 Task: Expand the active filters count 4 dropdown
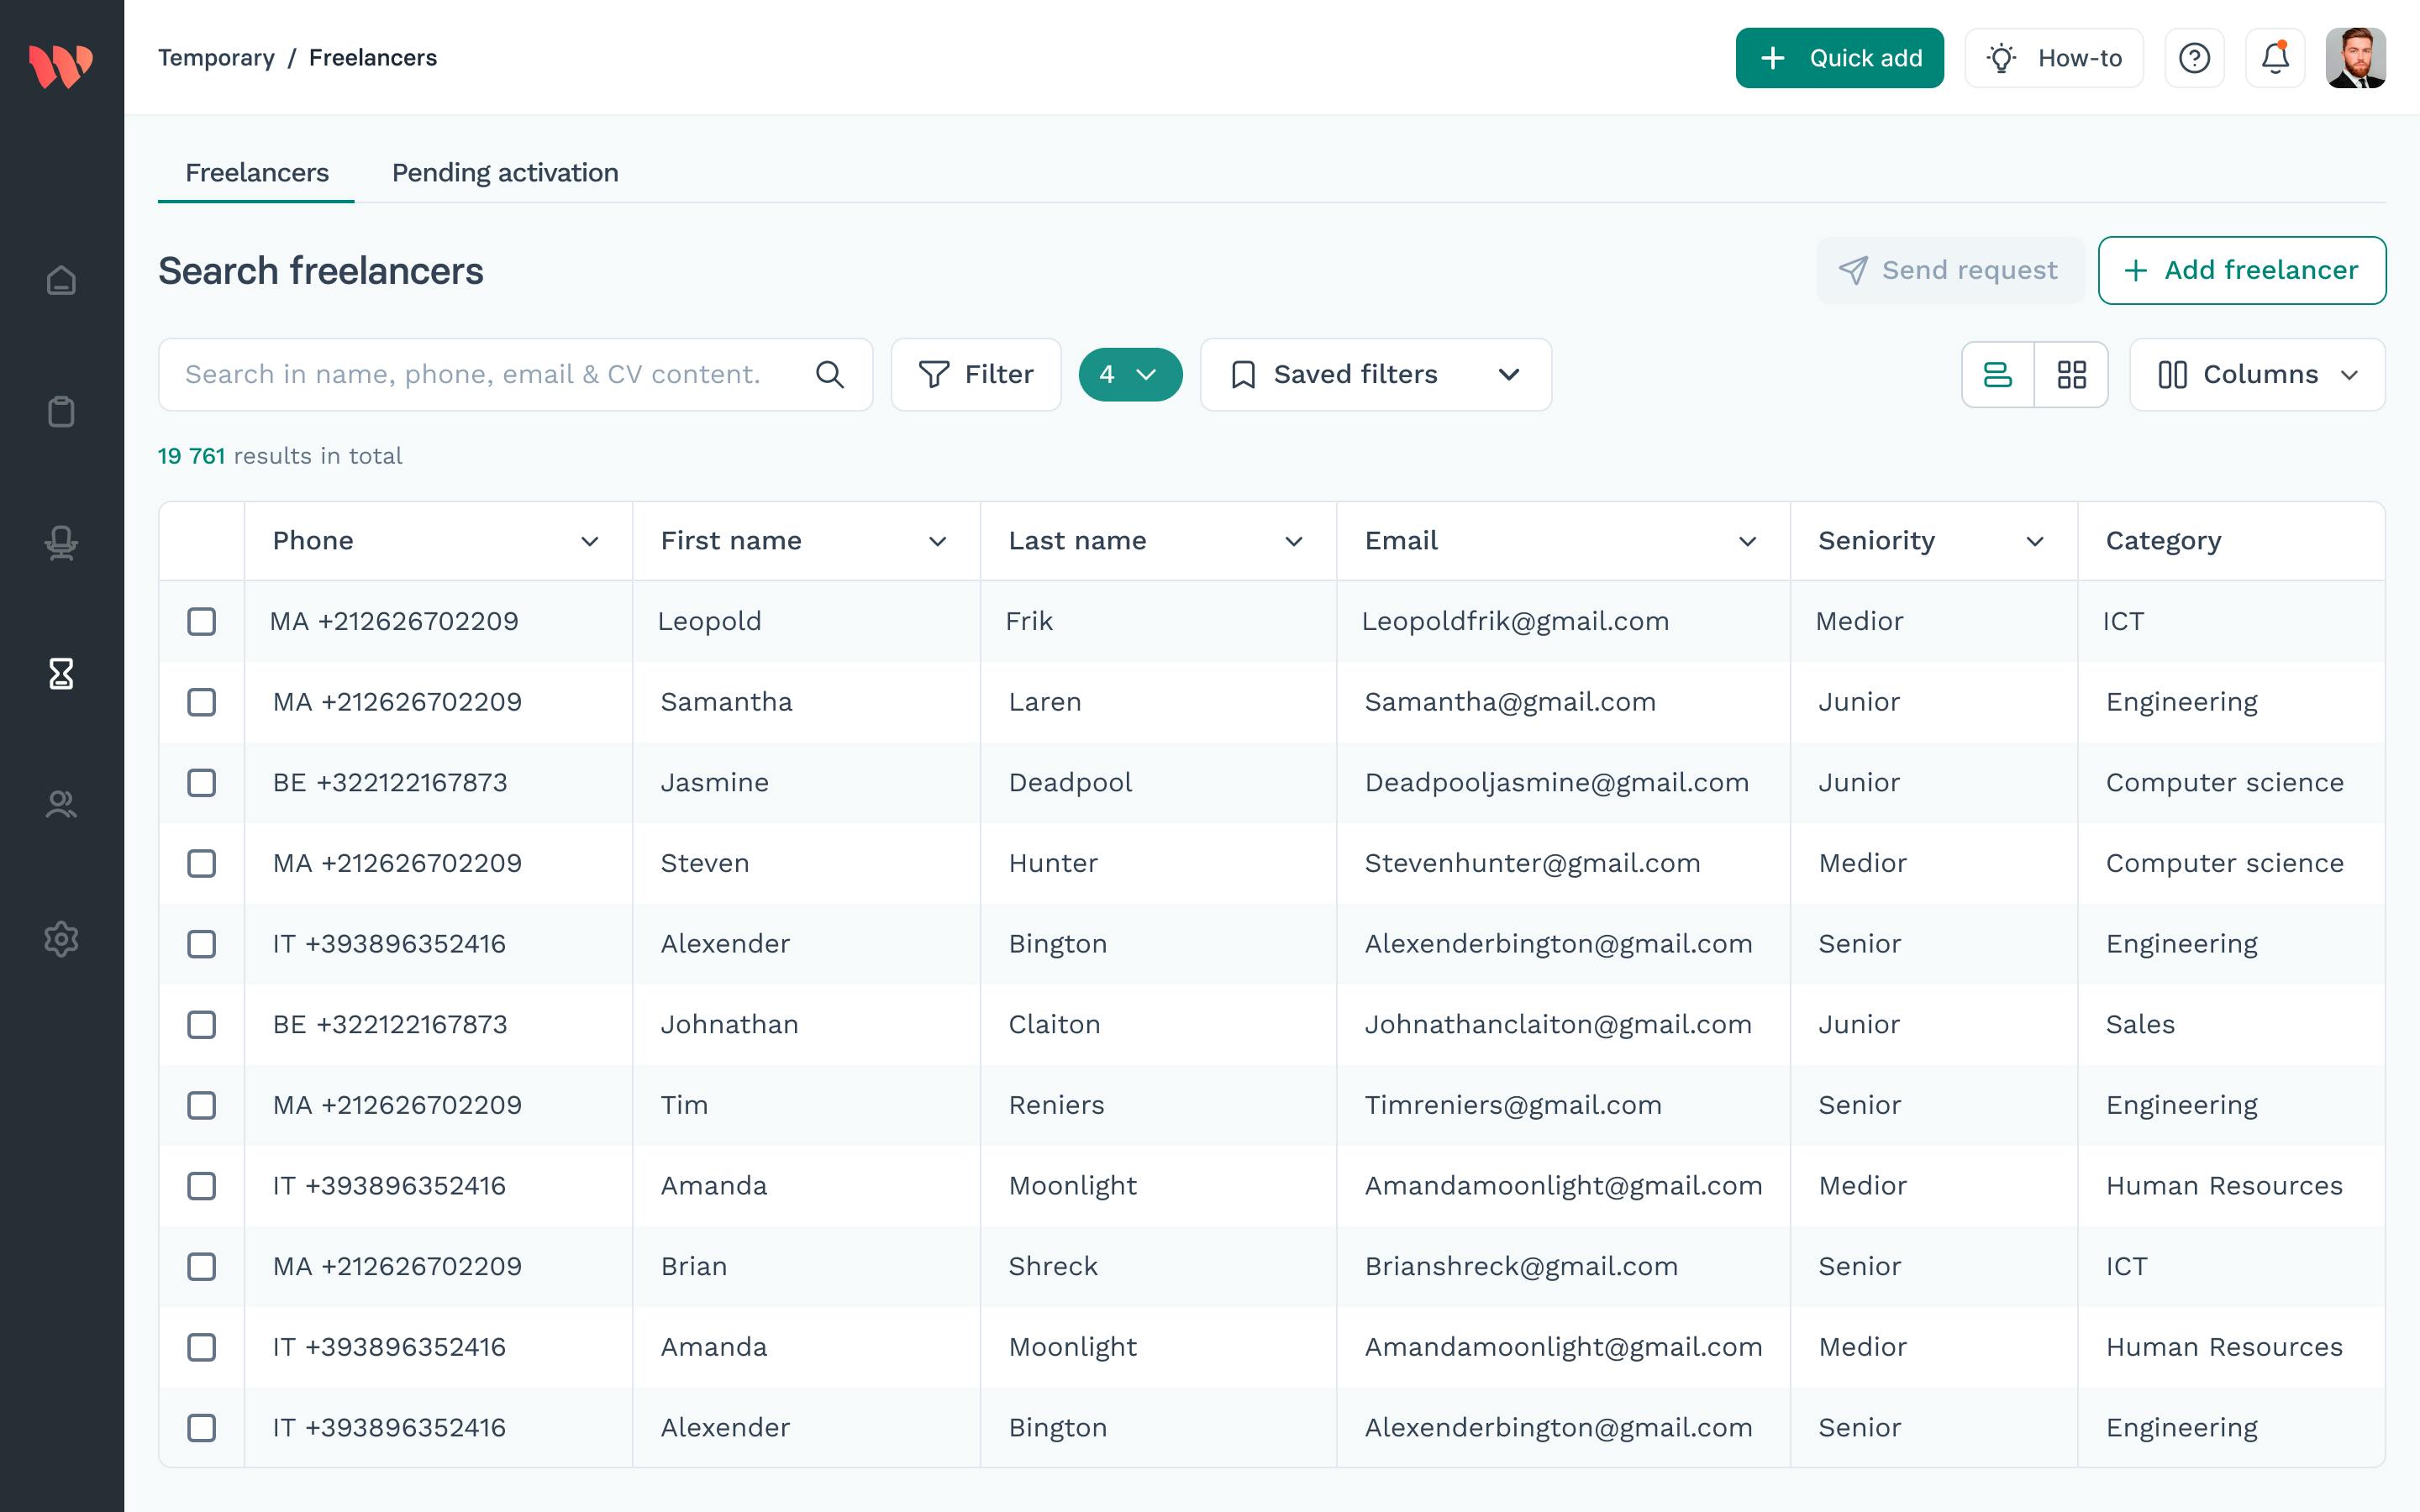point(1129,375)
